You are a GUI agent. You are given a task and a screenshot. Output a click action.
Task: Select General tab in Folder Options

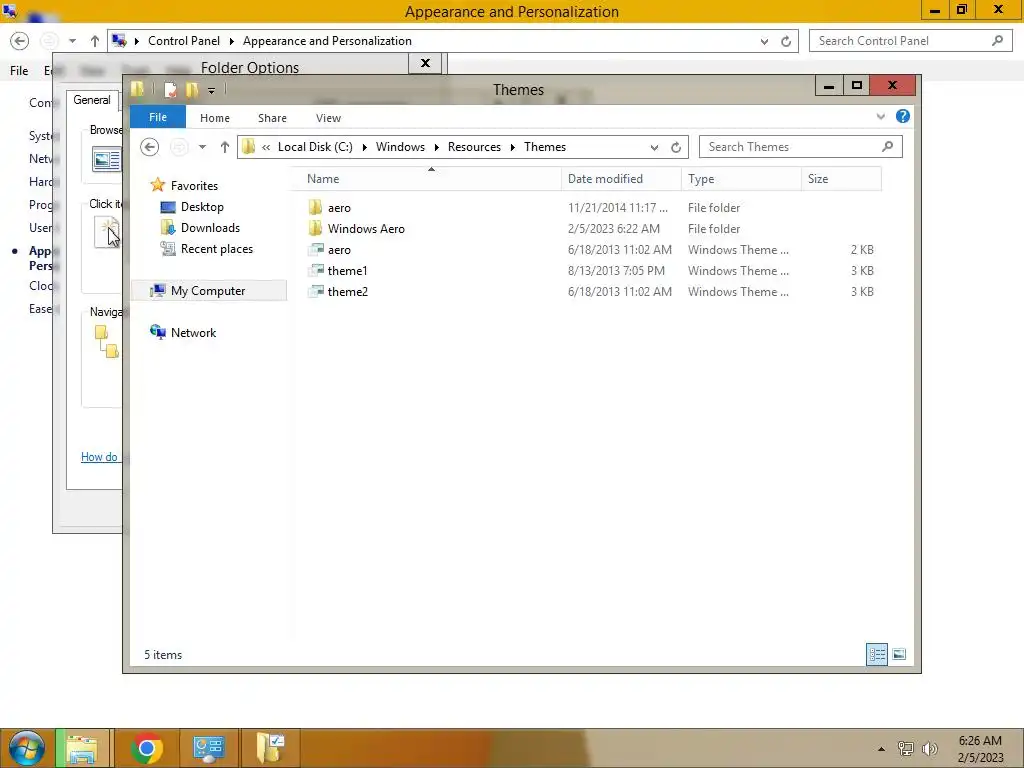tap(92, 100)
